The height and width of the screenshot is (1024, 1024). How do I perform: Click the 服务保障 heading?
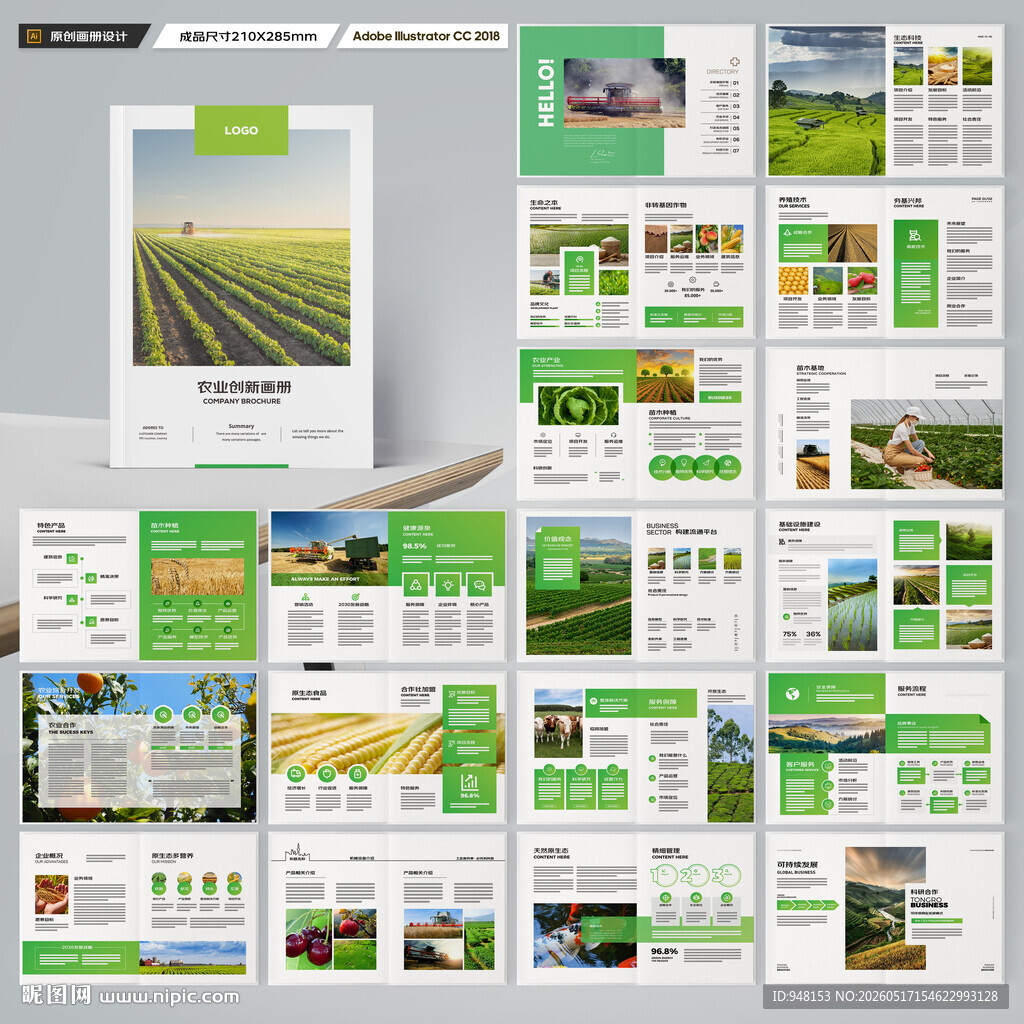click(x=663, y=702)
